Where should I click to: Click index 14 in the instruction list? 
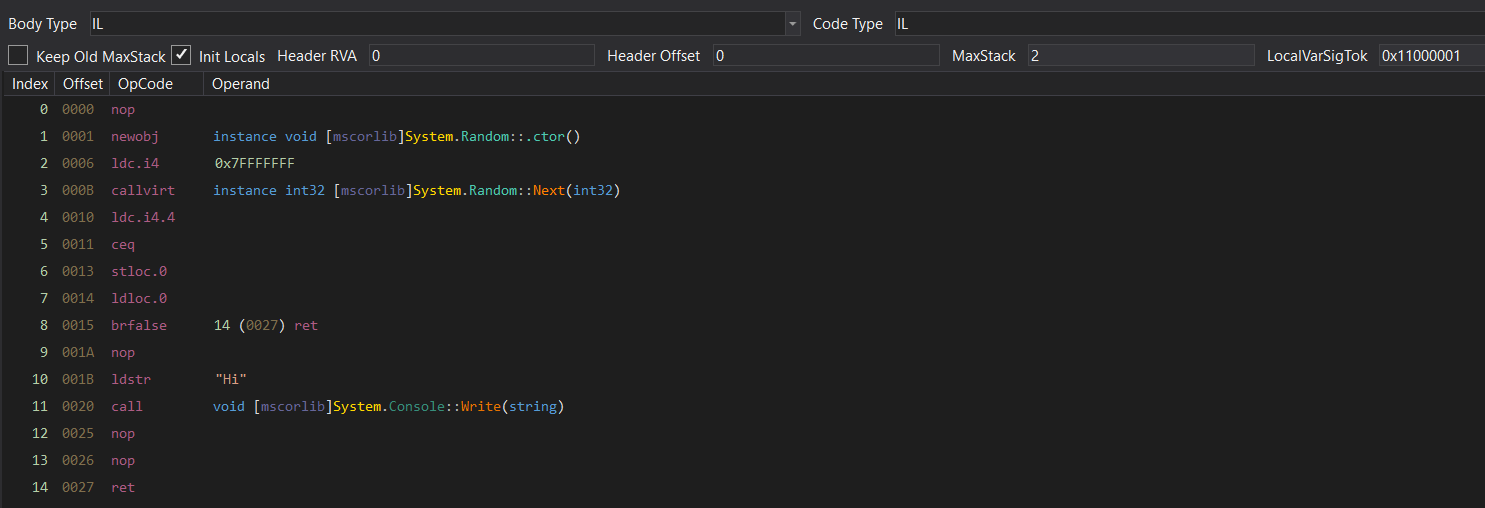[x=40, y=487]
